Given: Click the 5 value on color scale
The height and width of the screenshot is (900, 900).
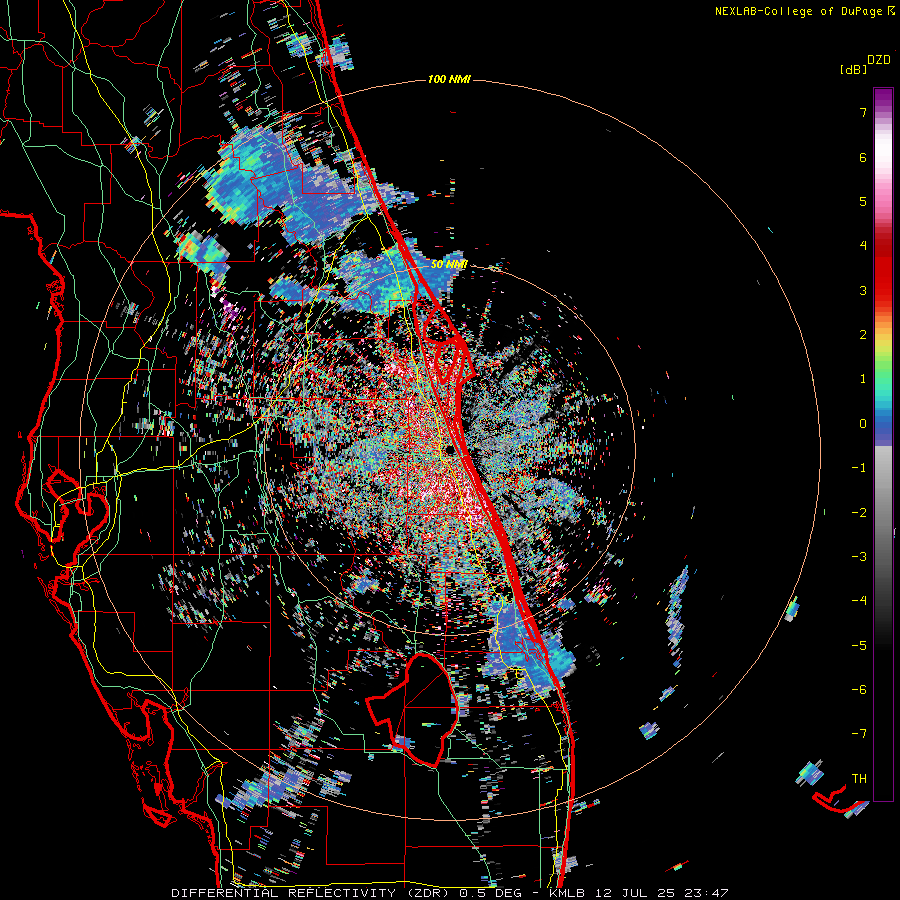Looking at the screenshot, I should [863, 201].
